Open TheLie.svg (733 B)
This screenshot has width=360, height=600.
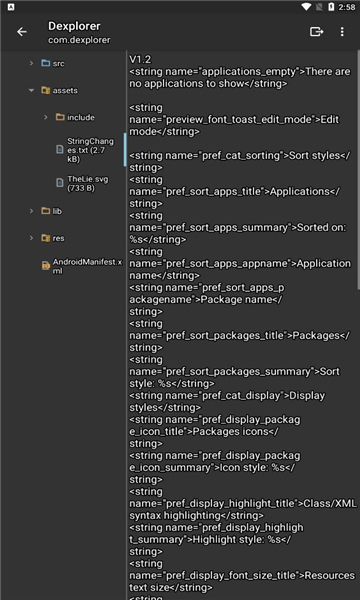88,184
